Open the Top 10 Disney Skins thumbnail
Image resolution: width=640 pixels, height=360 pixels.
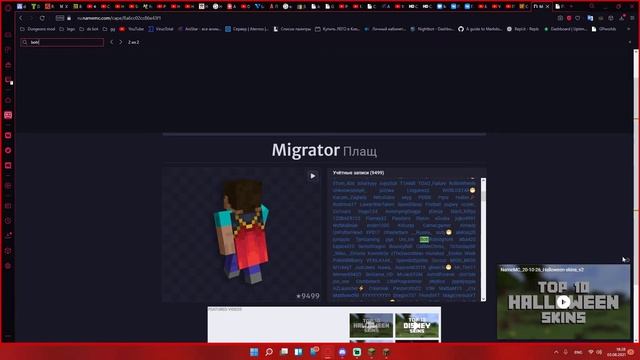click(x=417, y=325)
